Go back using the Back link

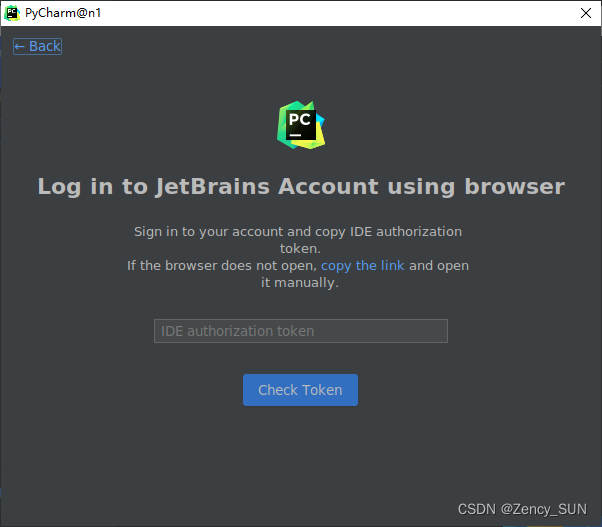(37, 46)
